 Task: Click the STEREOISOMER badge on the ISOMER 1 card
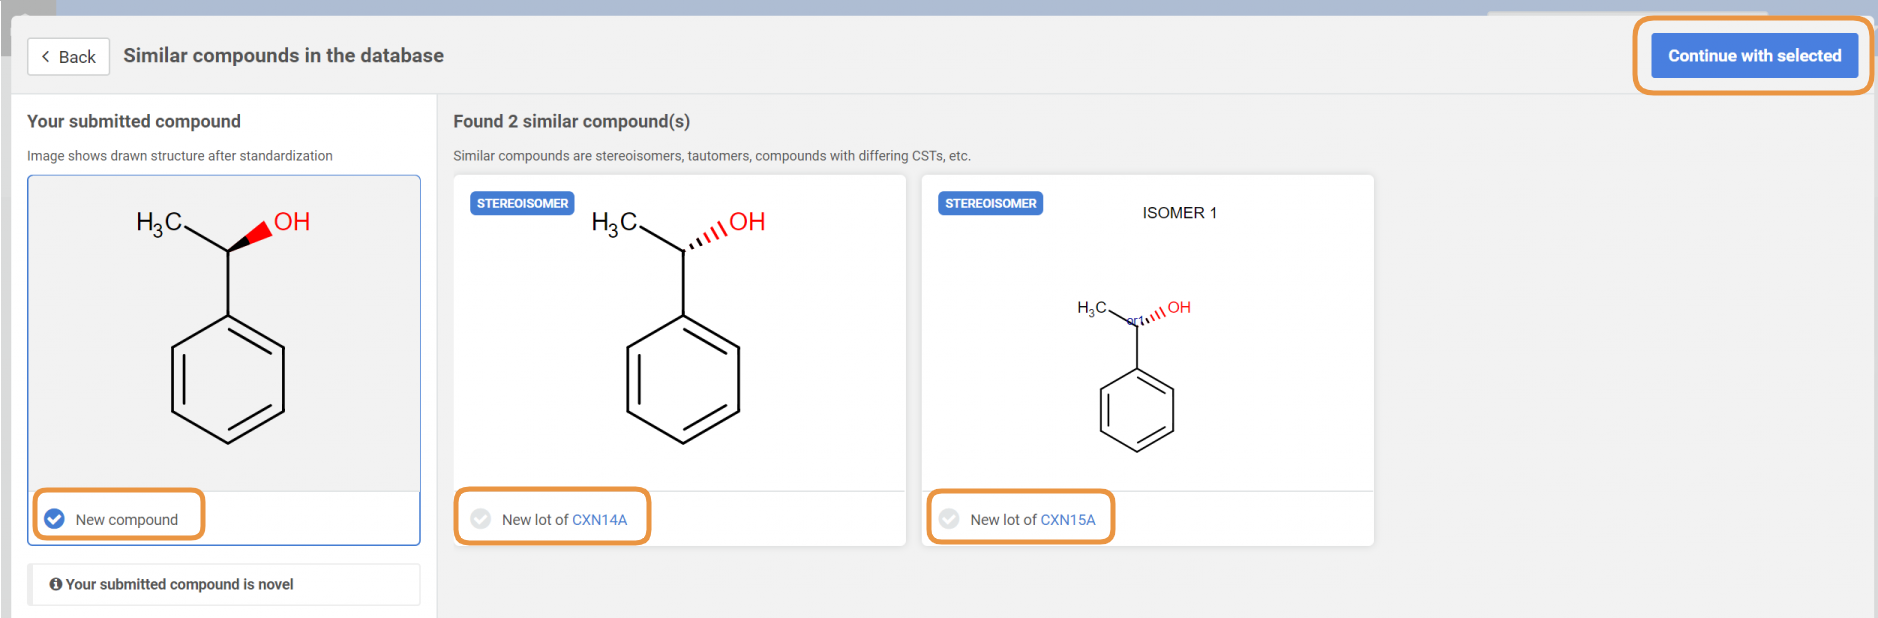pos(990,203)
